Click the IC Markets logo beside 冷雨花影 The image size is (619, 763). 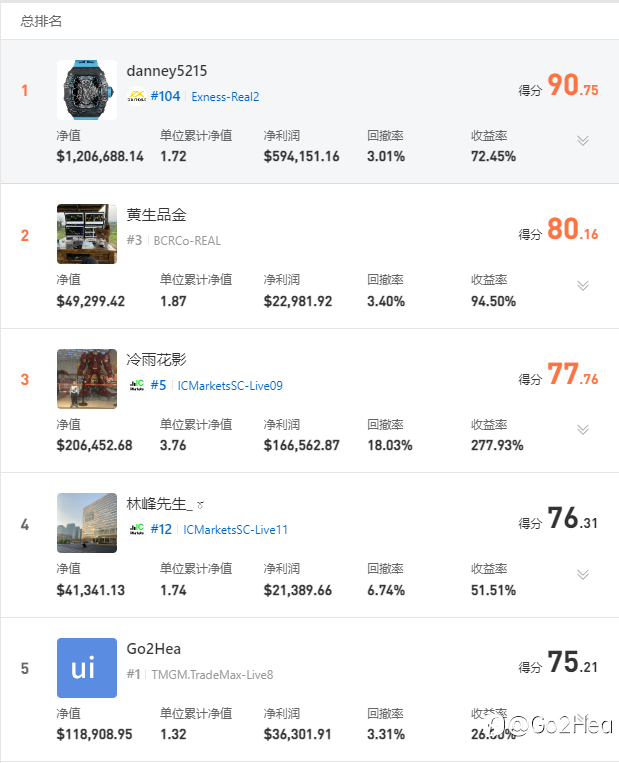click(x=137, y=386)
